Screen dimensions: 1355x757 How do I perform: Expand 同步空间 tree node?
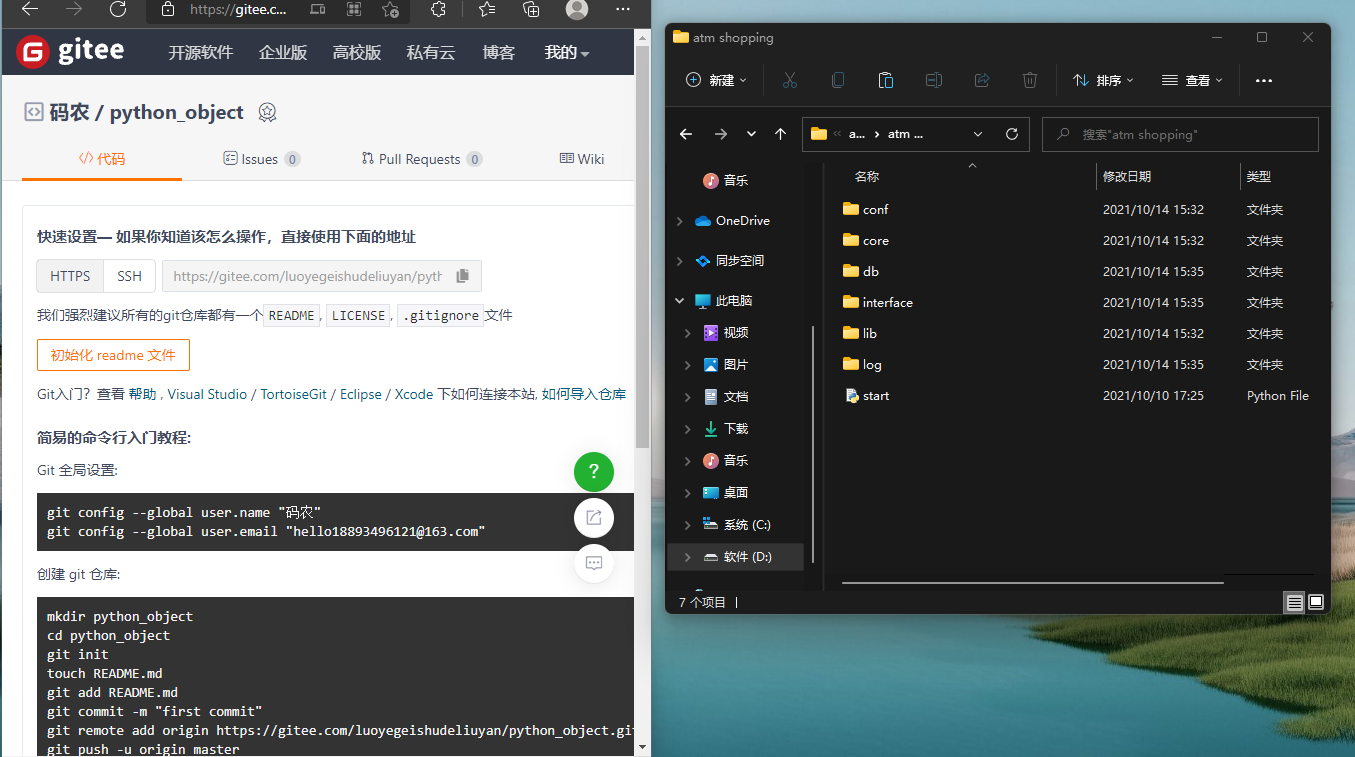click(680, 261)
